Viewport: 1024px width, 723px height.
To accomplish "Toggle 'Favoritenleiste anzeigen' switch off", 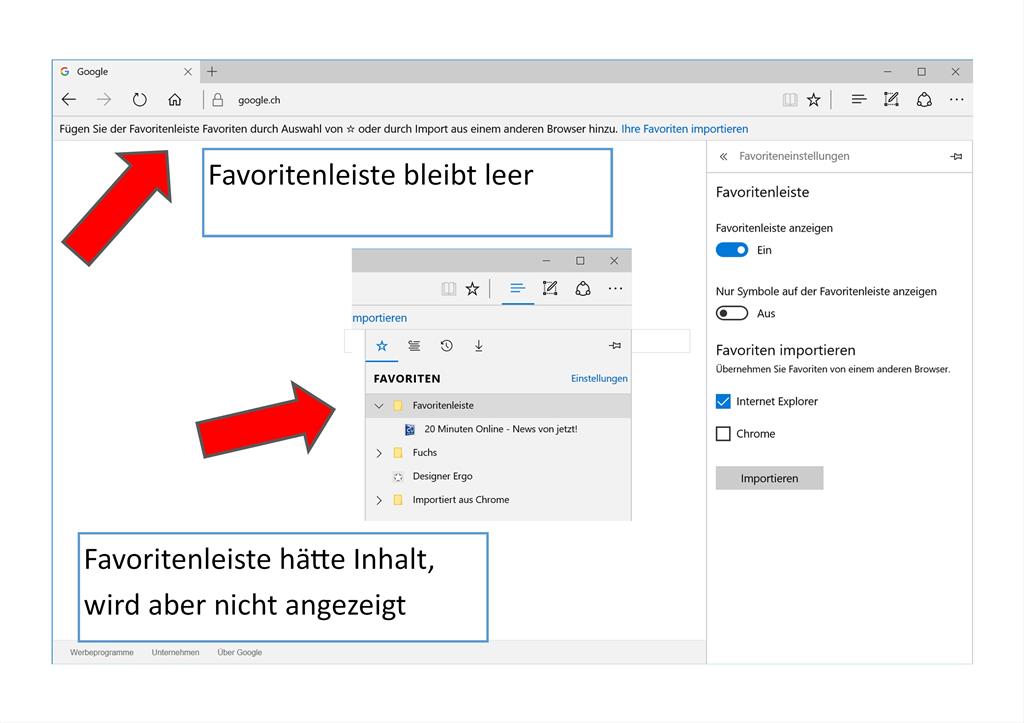I will coord(731,249).
